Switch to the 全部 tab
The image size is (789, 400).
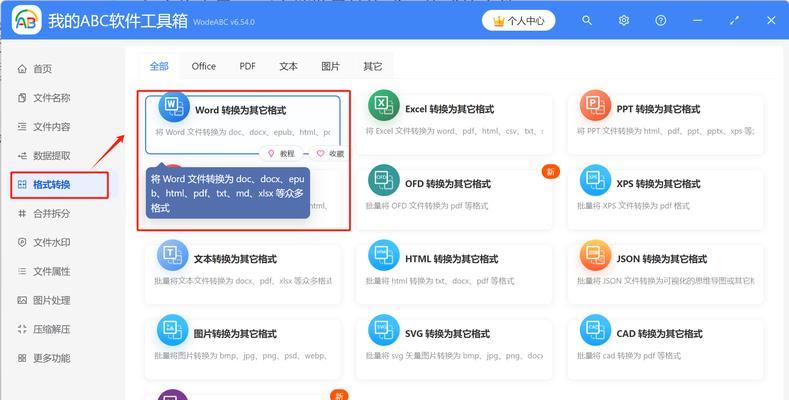(x=159, y=66)
